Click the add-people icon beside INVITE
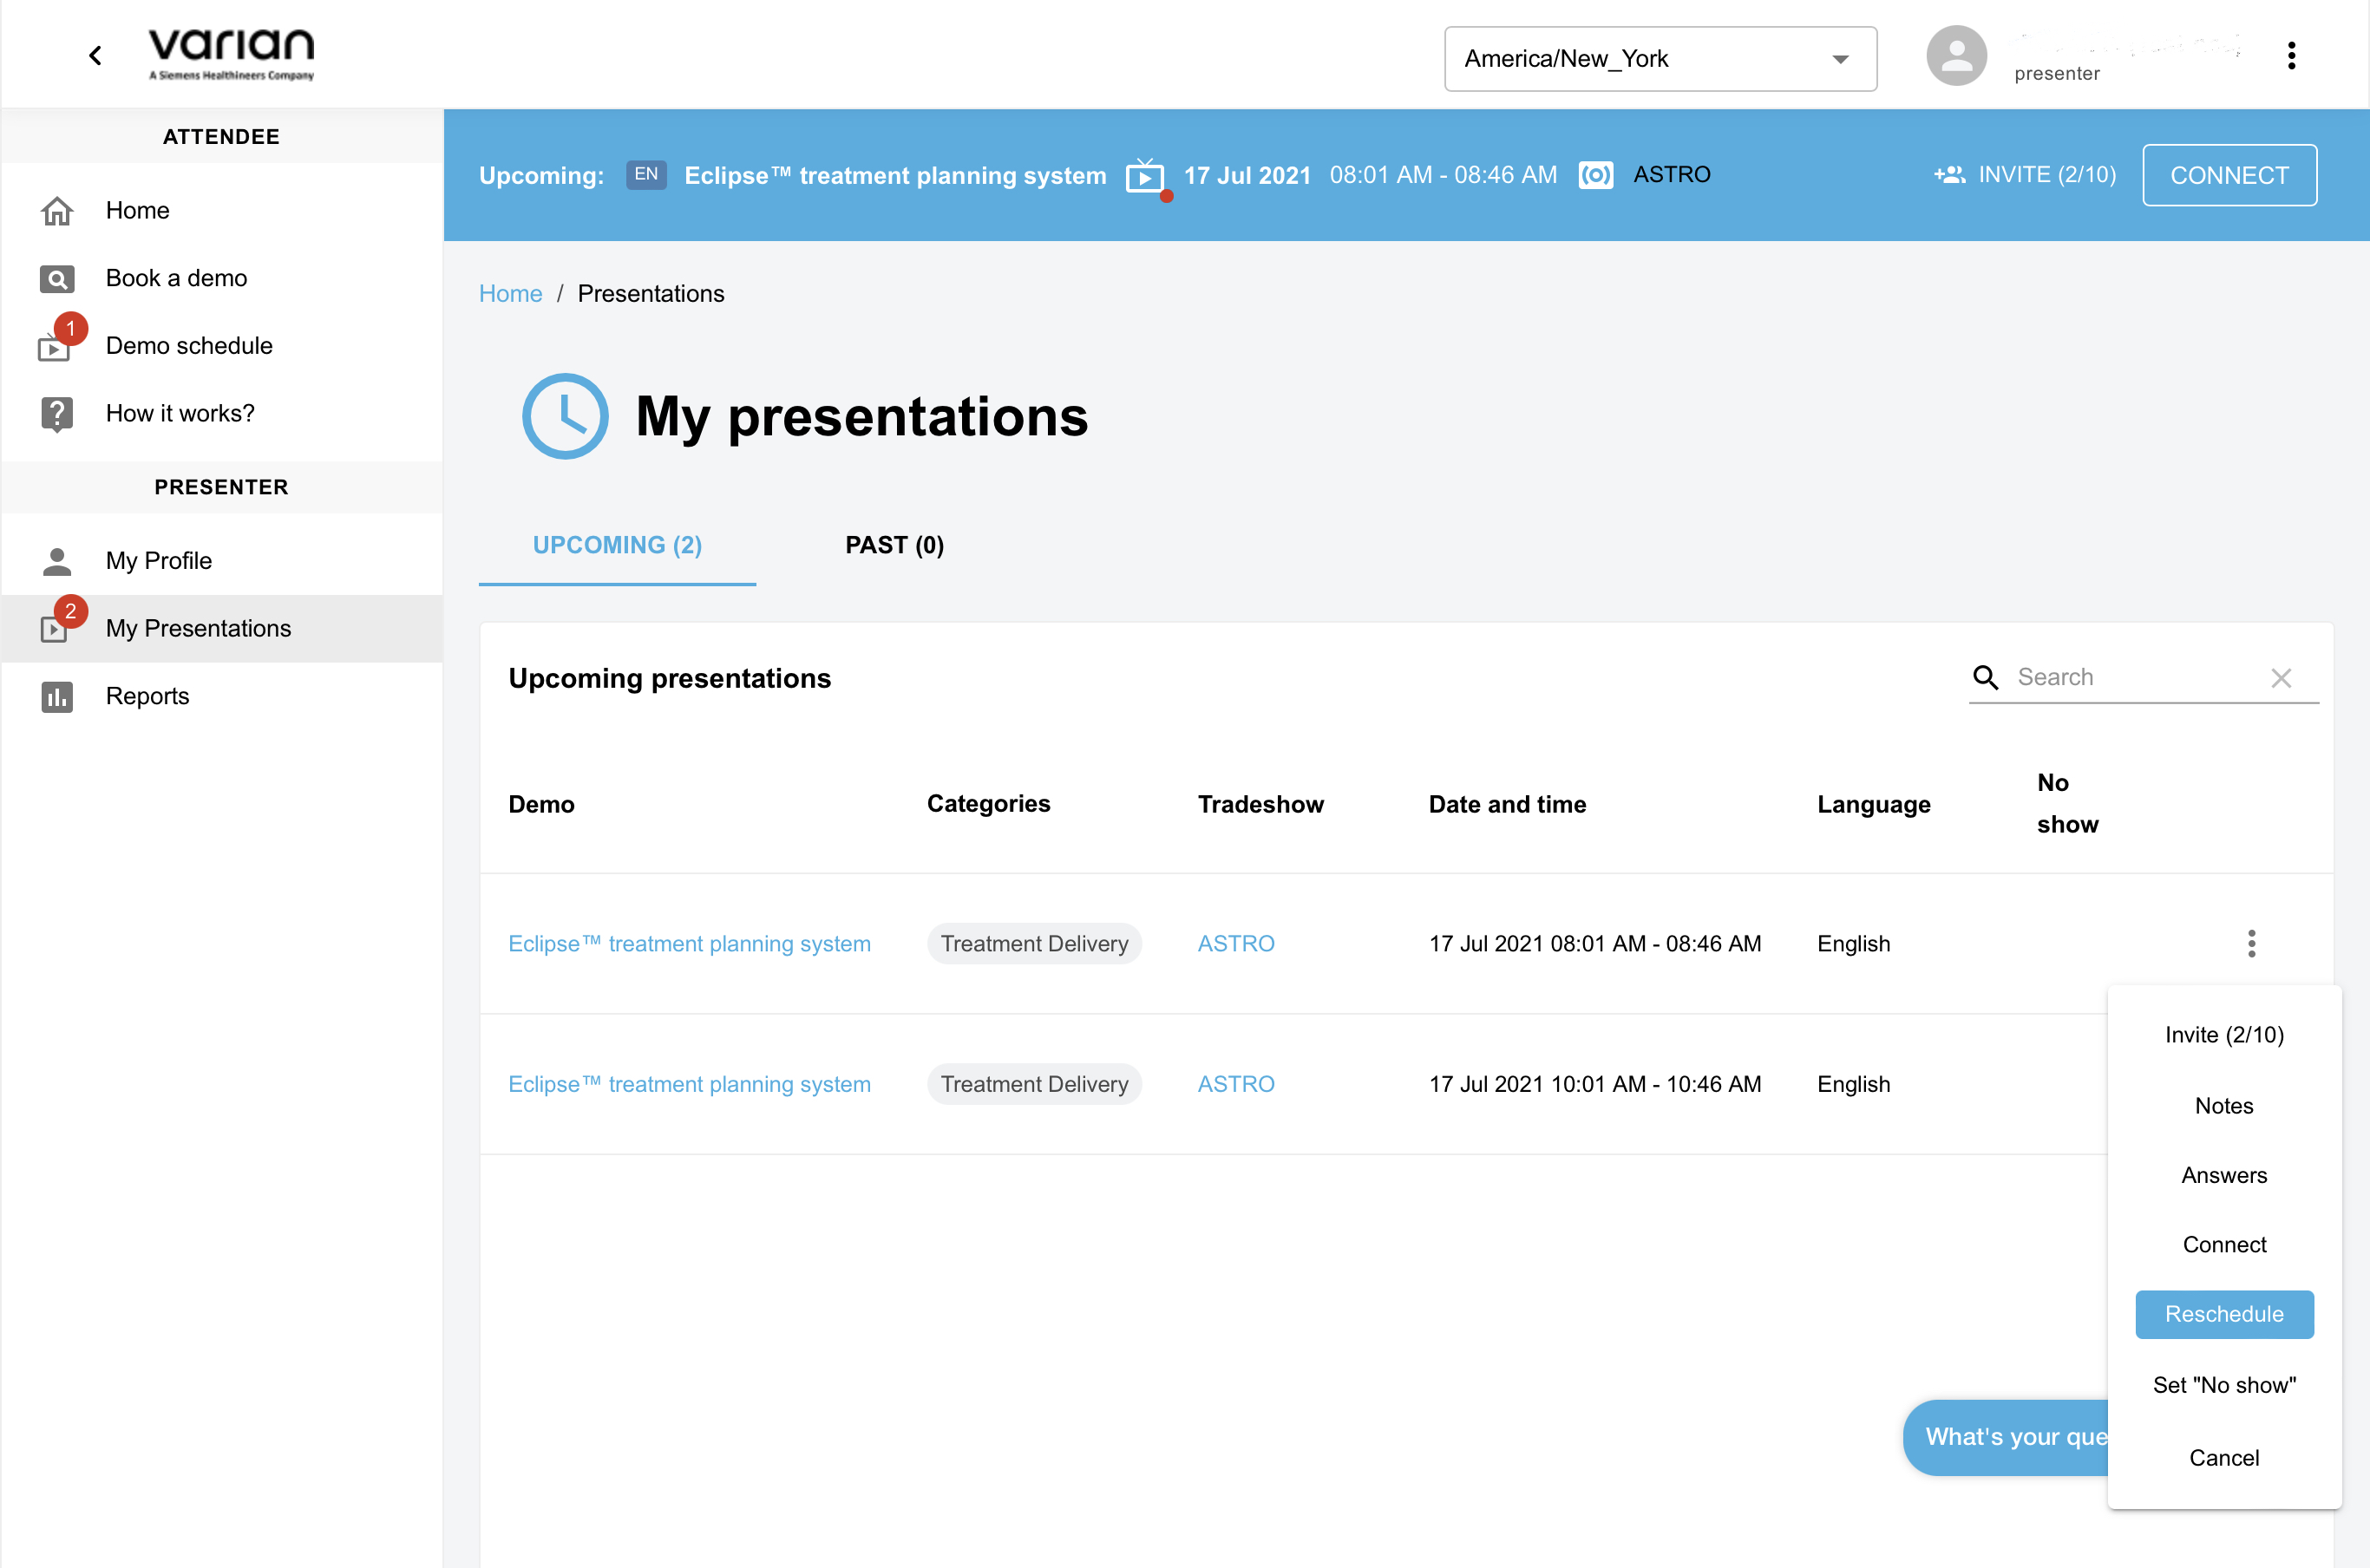The width and height of the screenshot is (2370, 1568). coord(1948,175)
